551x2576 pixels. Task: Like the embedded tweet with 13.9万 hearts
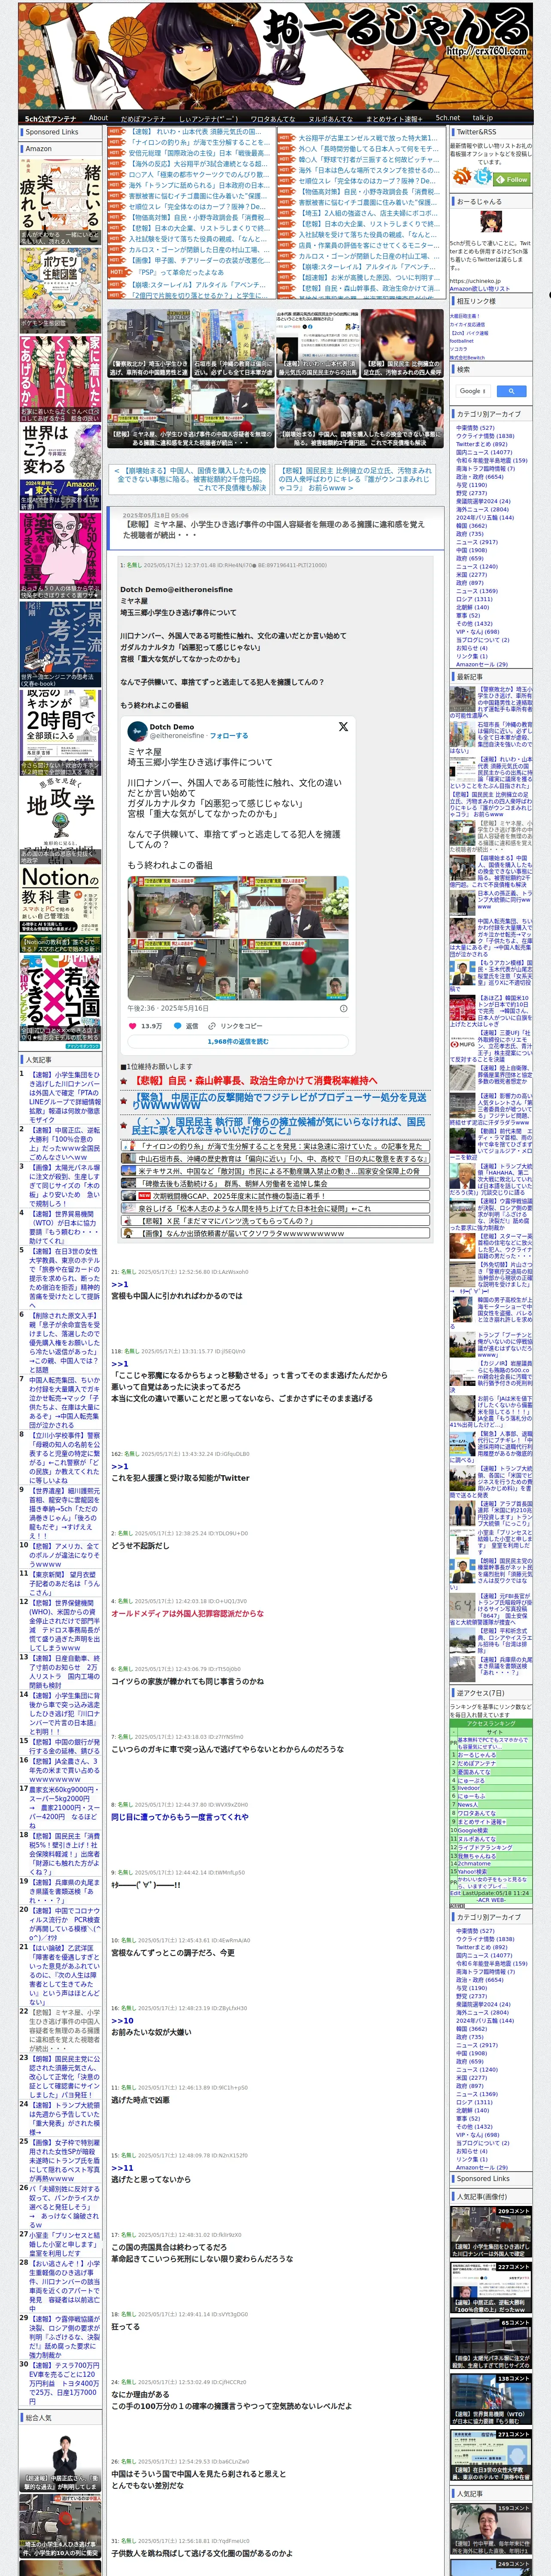coord(133,1026)
